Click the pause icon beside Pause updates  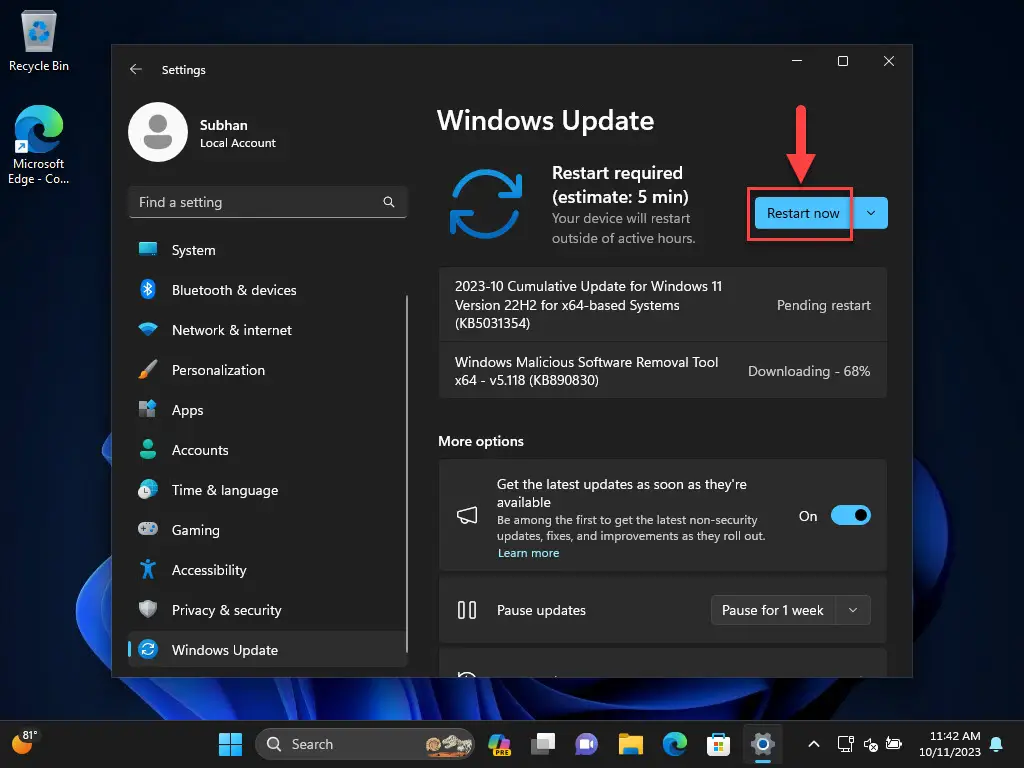(x=467, y=610)
